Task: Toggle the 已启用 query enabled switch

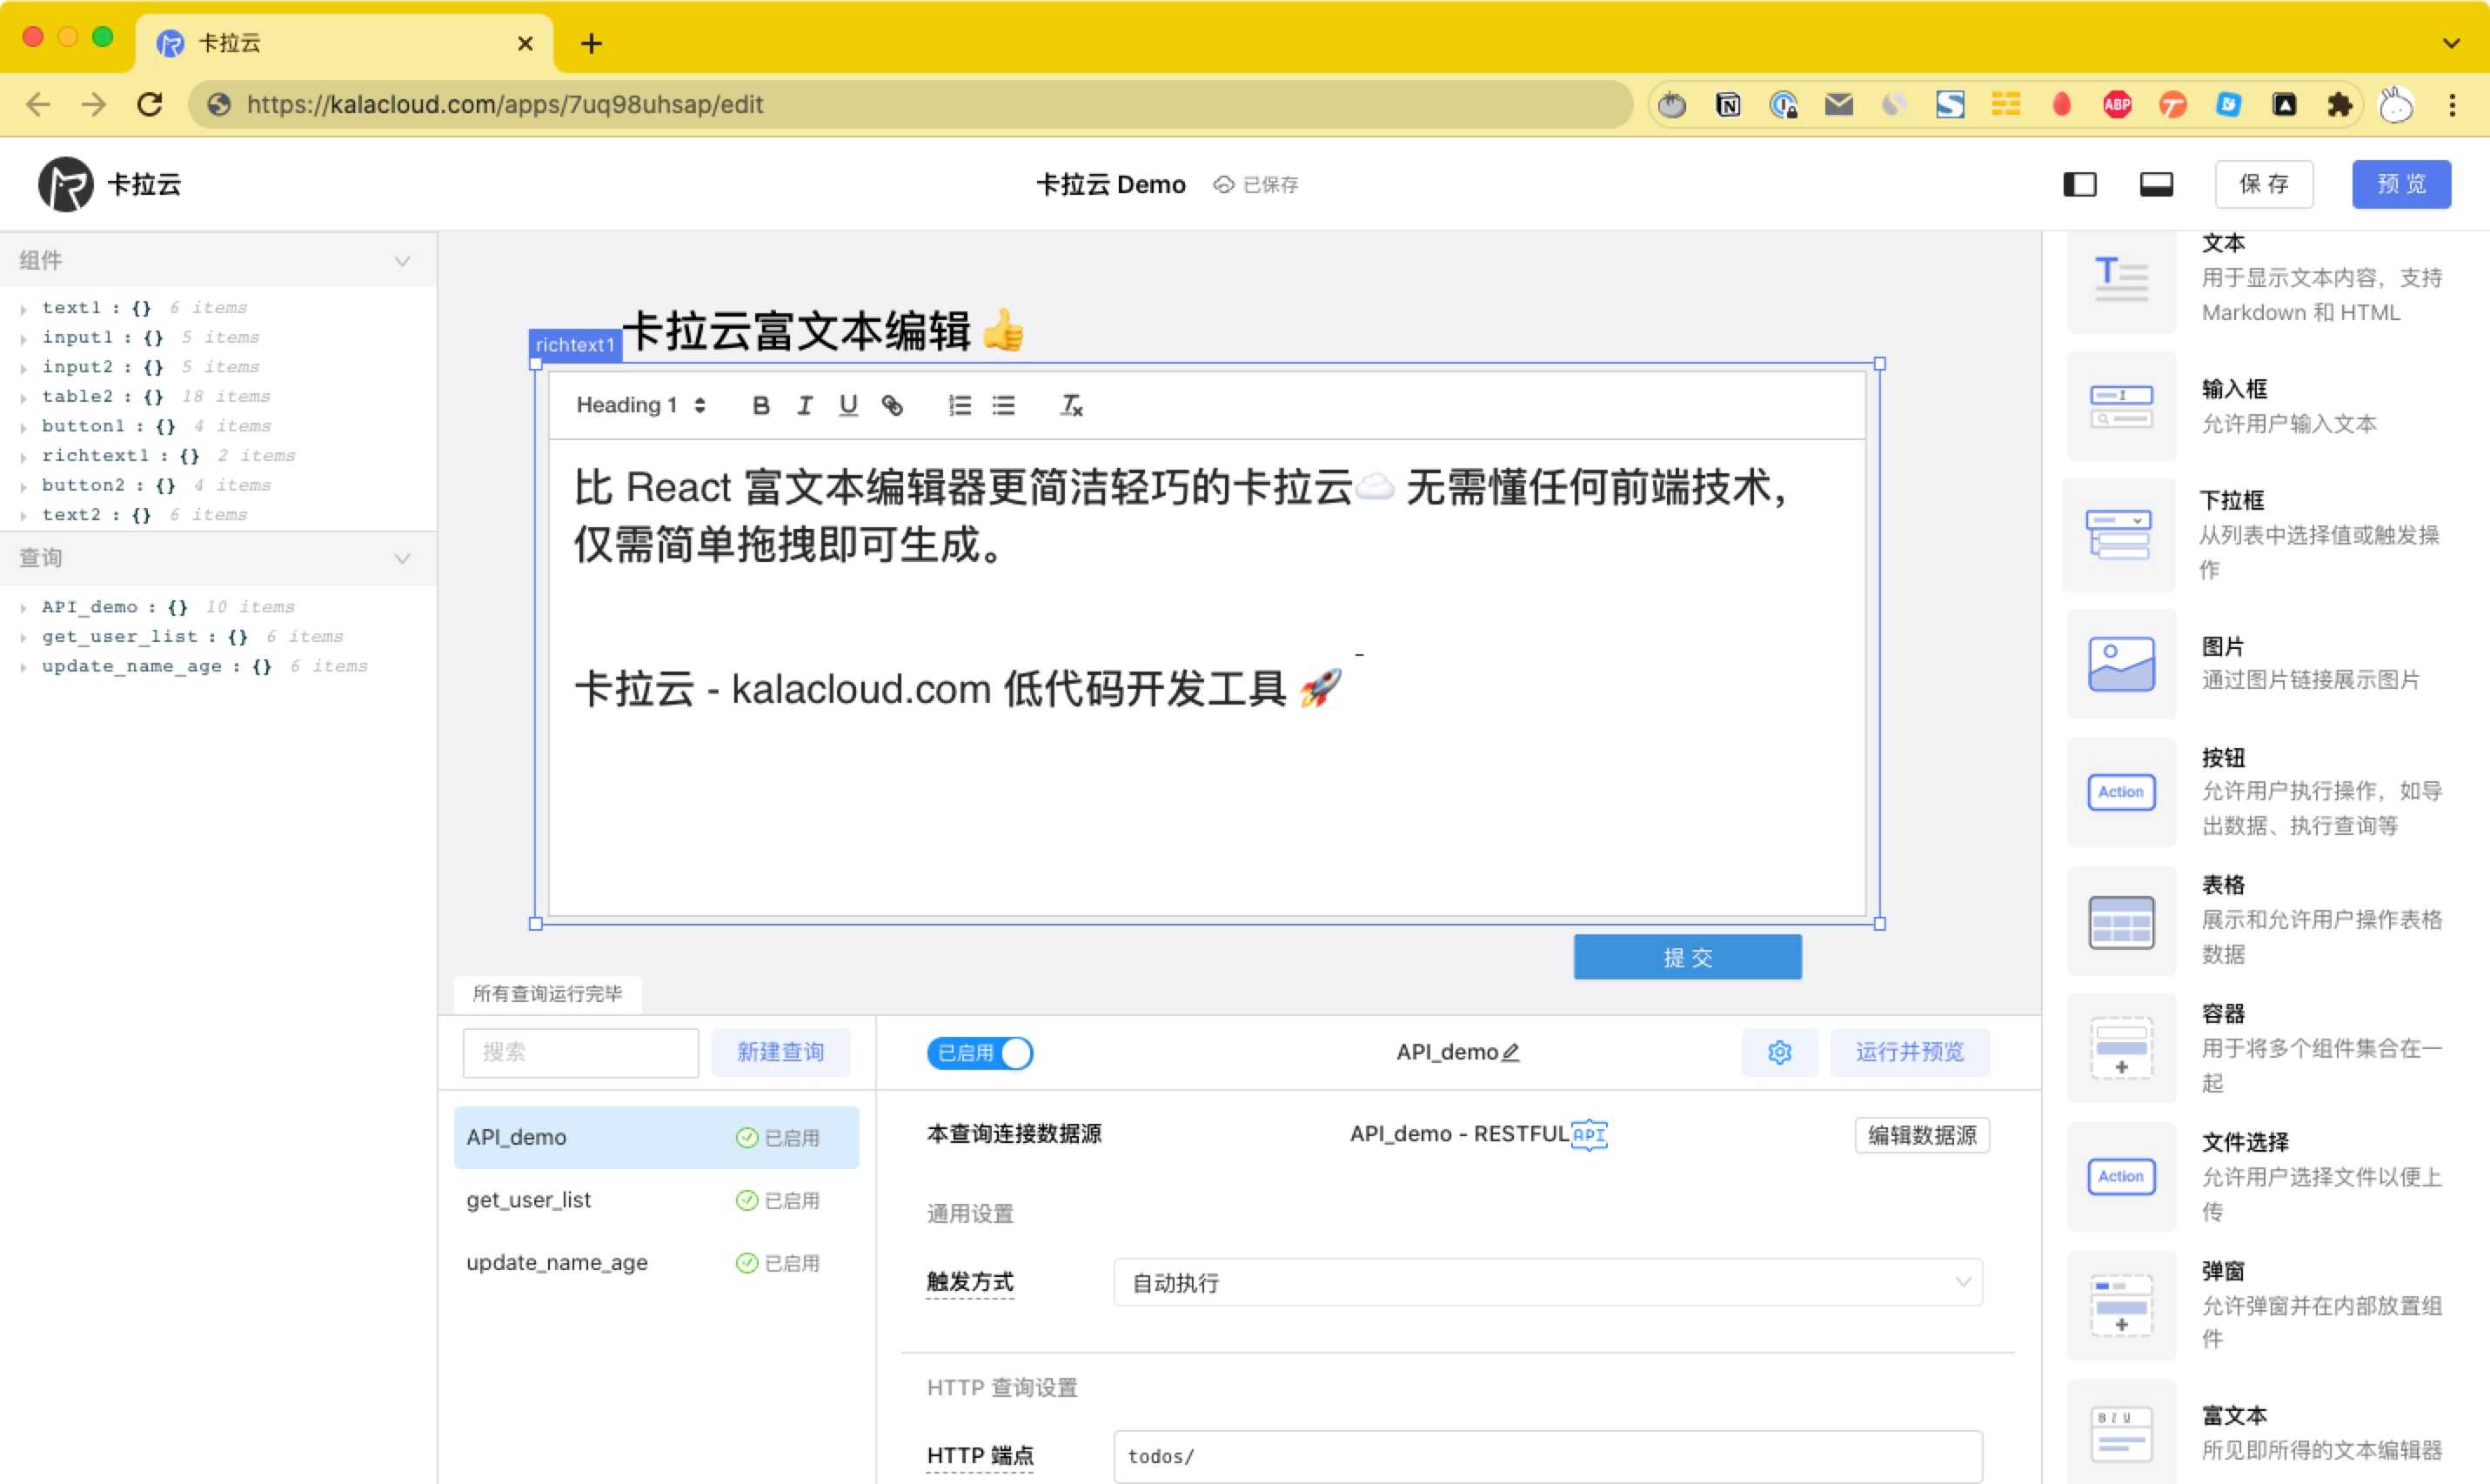Action: pos(979,1053)
